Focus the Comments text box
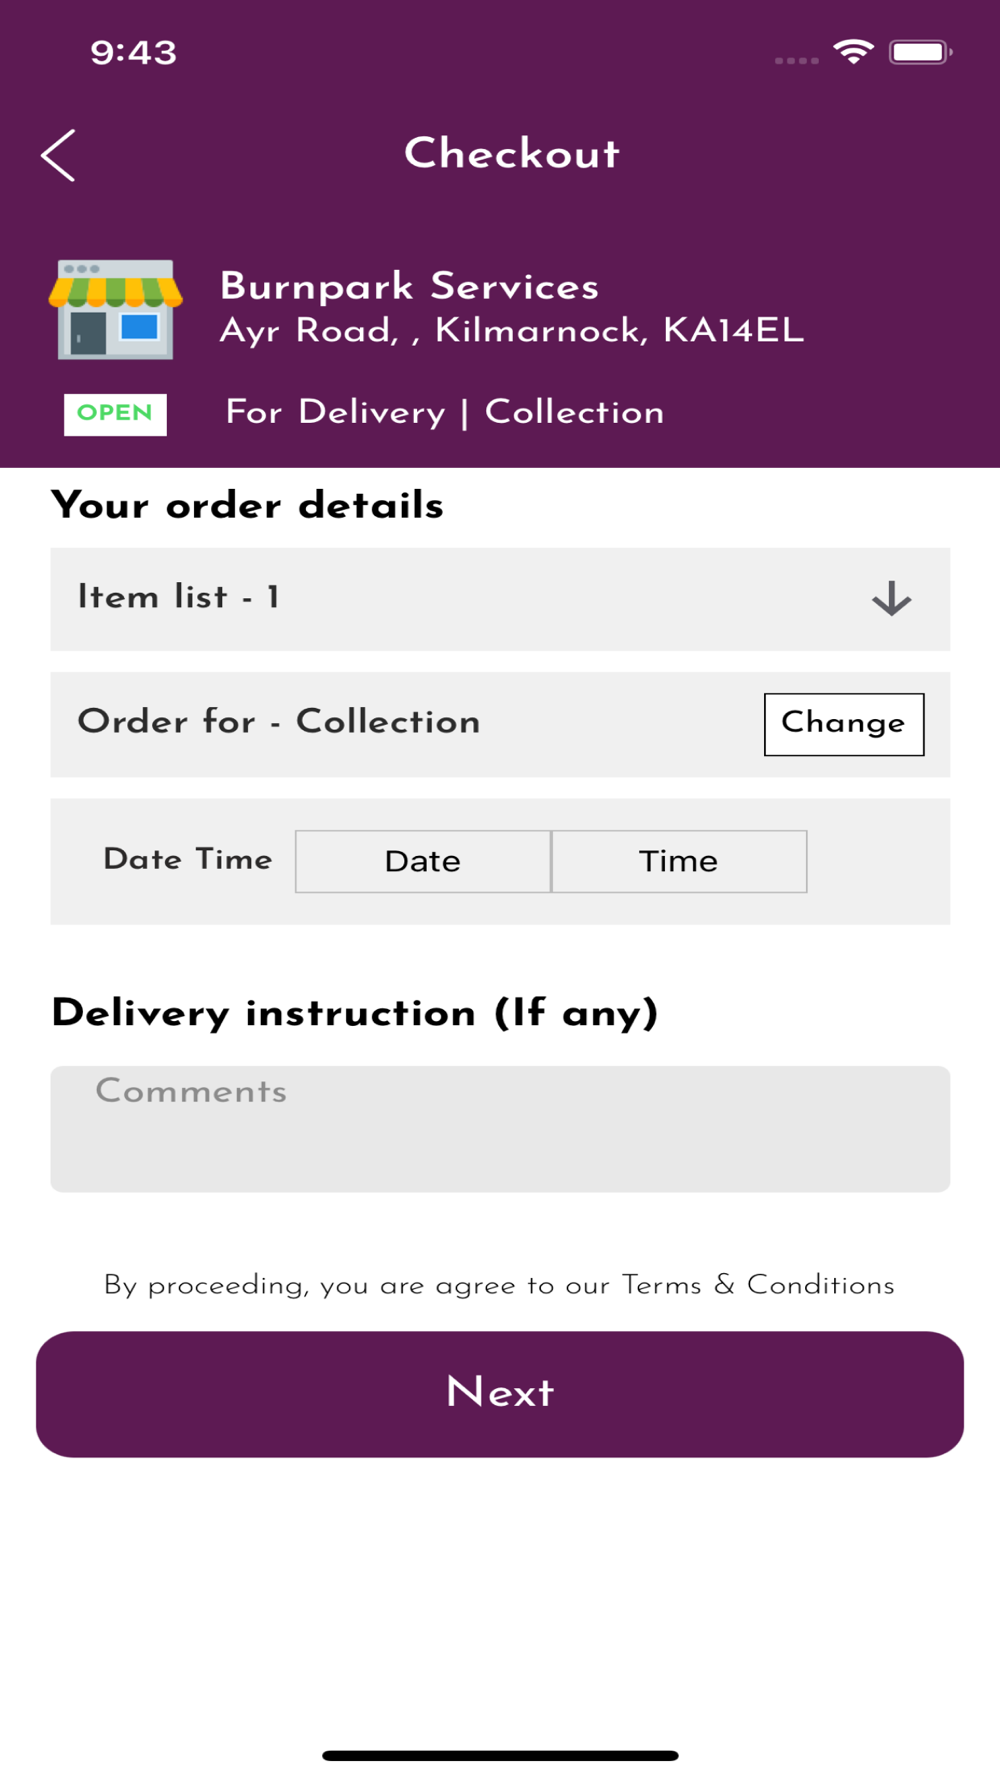 (500, 1129)
